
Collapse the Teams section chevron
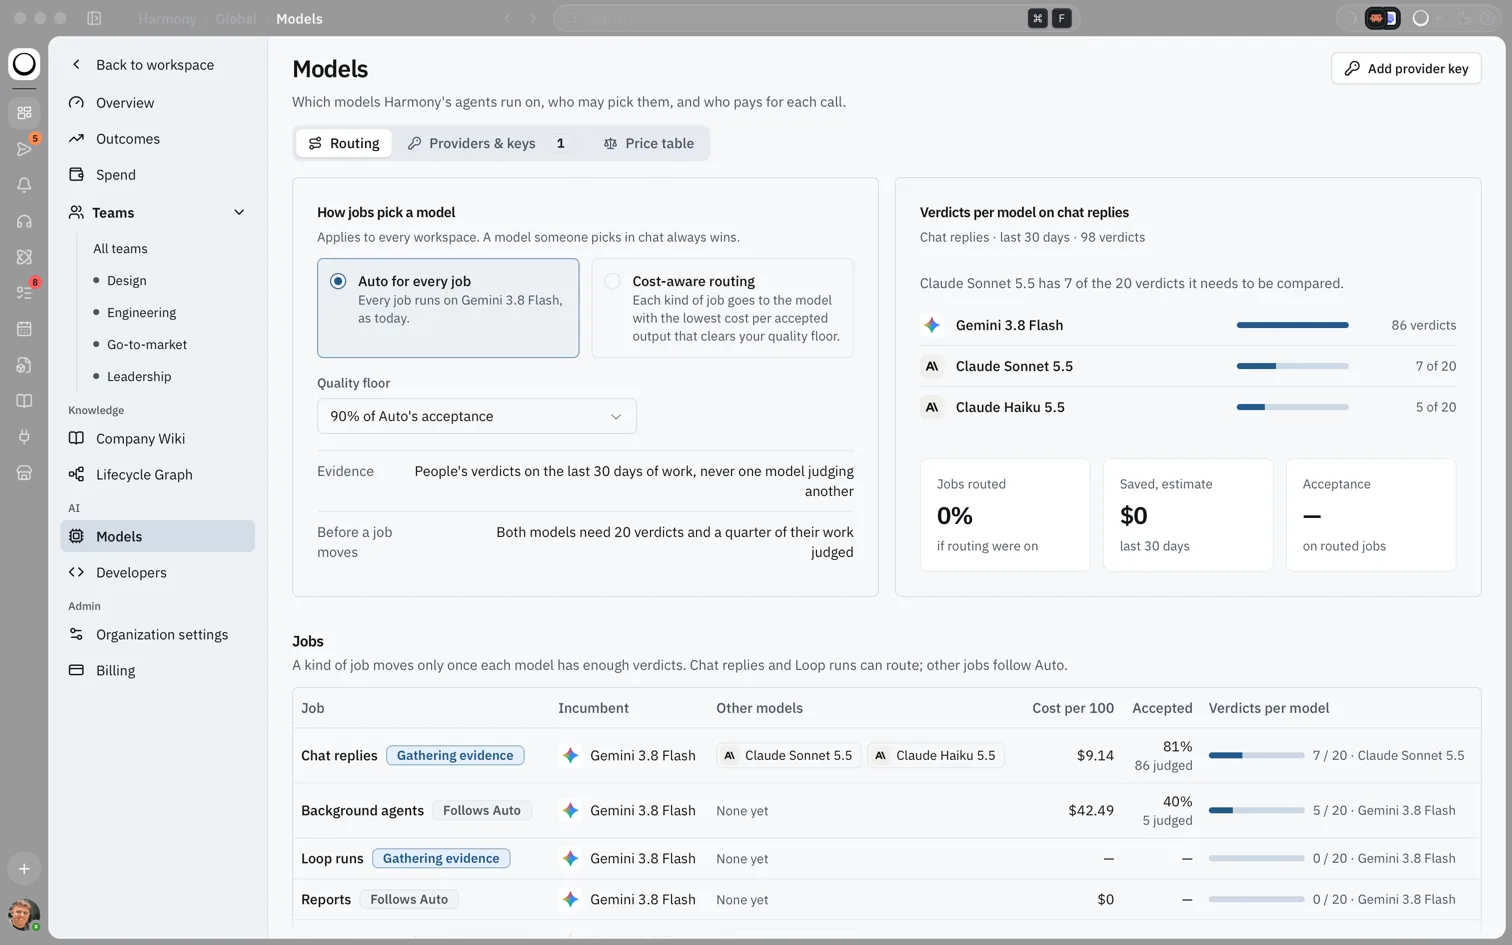tap(239, 213)
